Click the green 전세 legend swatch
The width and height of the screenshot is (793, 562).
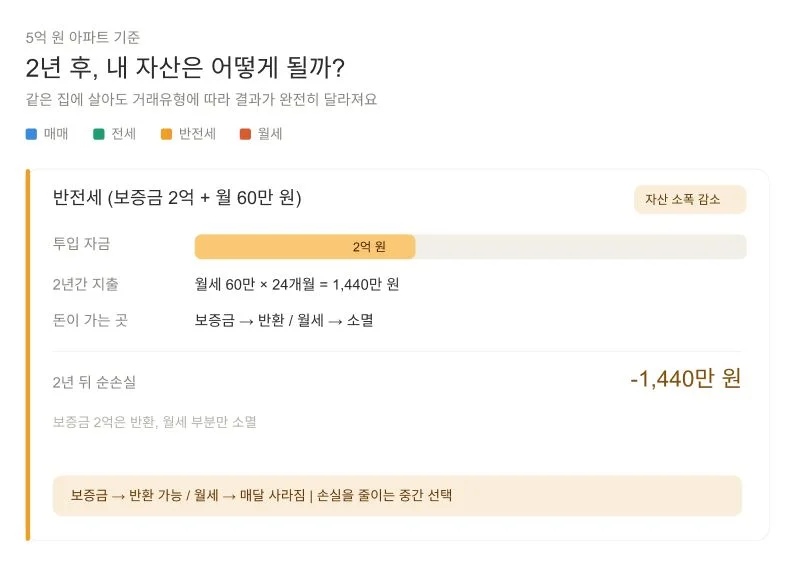click(99, 134)
